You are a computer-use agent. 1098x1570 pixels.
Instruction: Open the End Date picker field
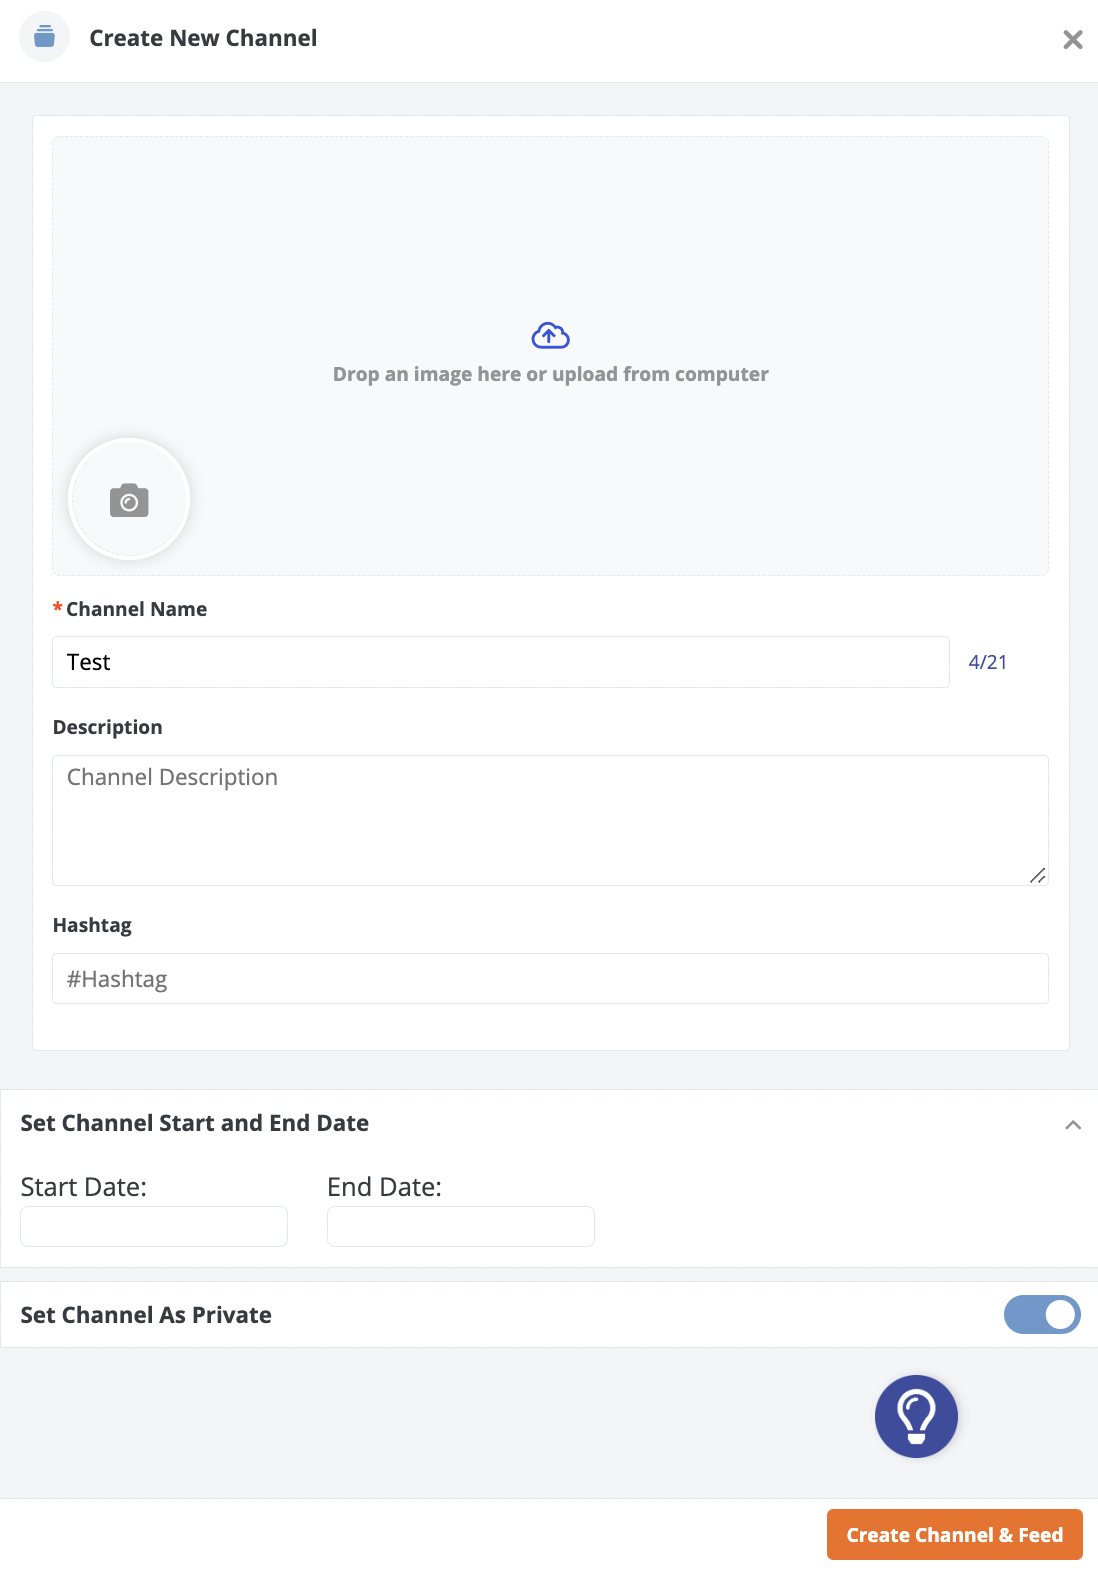(461, 1226)
